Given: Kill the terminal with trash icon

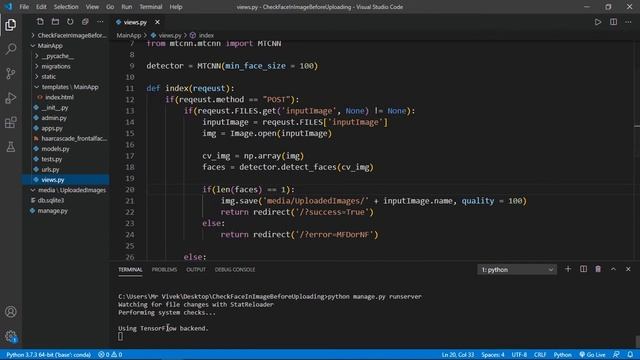Looking at the screenshot, I should tap(598, 269).
